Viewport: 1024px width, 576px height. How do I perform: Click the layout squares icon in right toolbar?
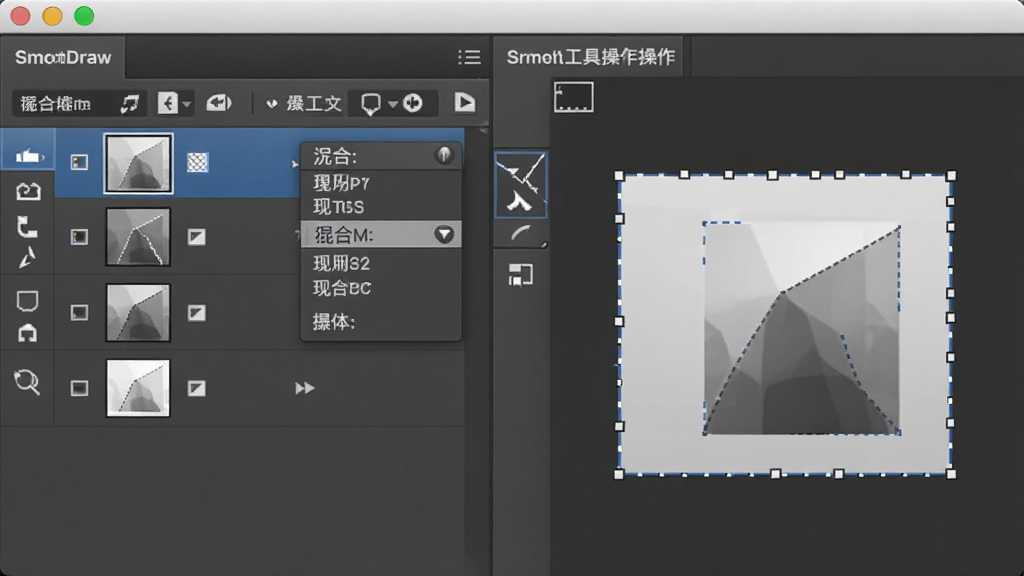tap(520, 275)
